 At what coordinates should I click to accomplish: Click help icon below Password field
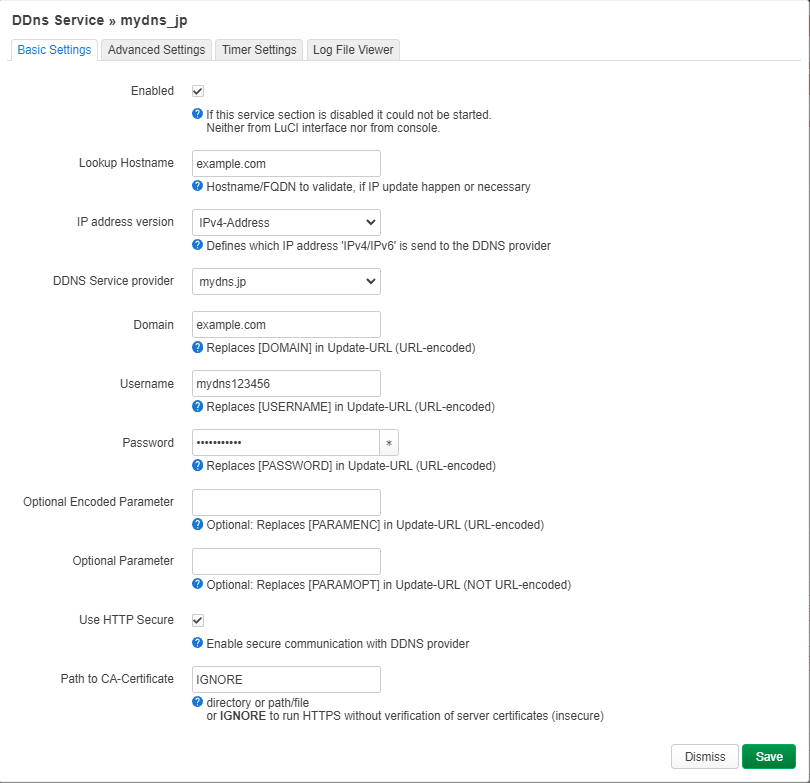coord(198,465)
